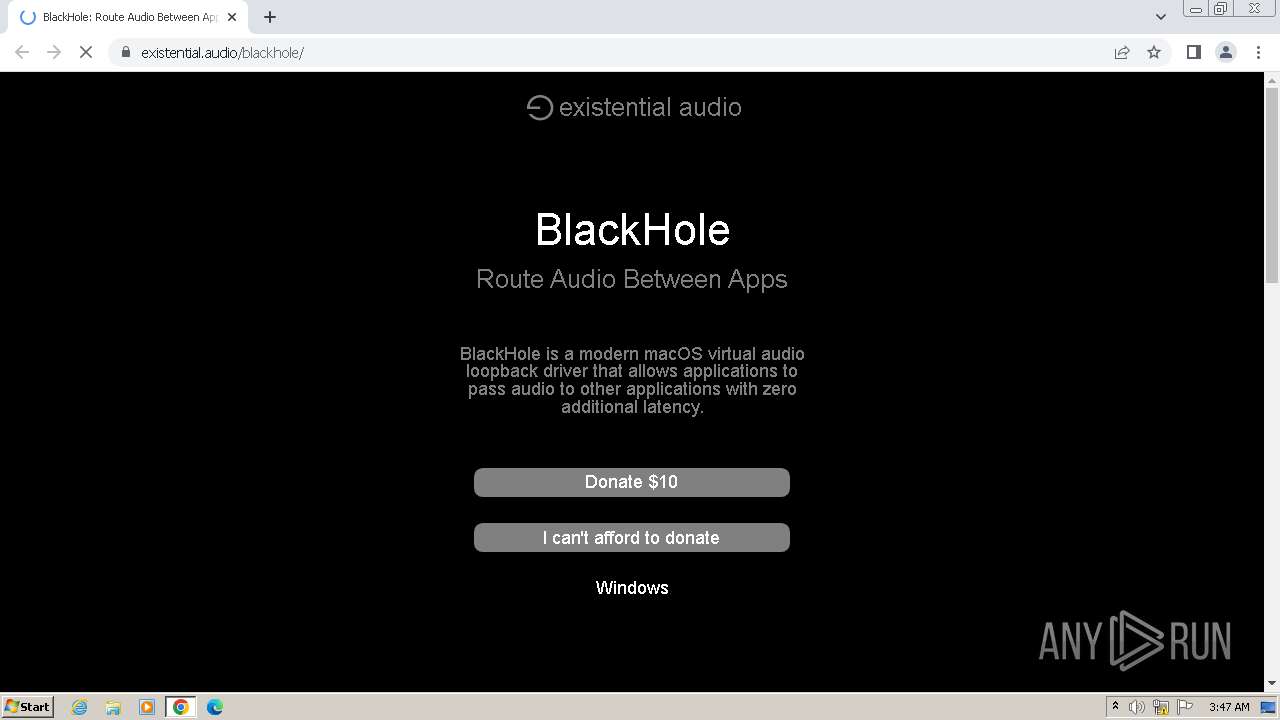Bookmark this tab with star icon
The width and height of the screenshot is (1280, 720).
1154,52
